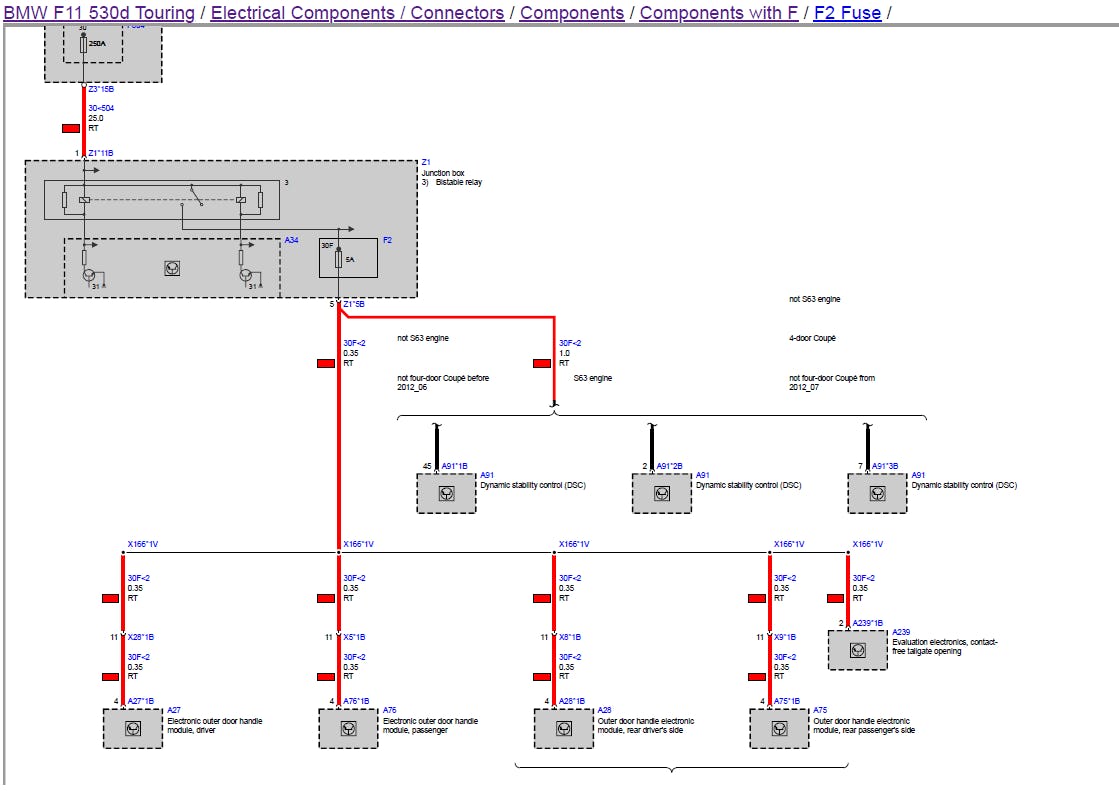Click the Z1*5B connector label below fuse

[x=354, y=304]
